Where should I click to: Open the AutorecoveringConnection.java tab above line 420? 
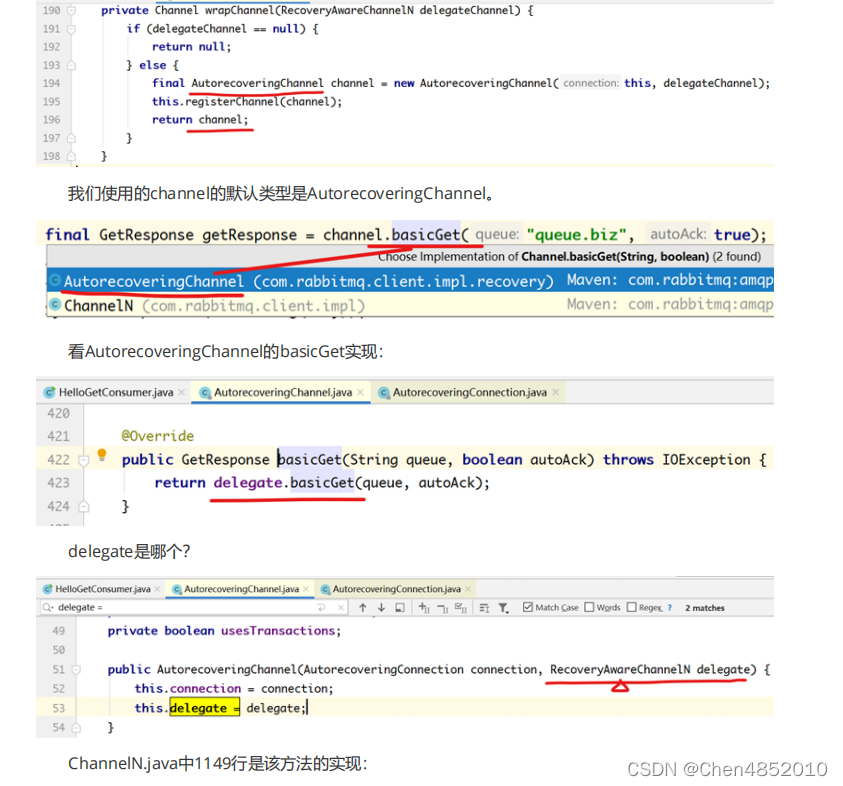tap(469, 392)
